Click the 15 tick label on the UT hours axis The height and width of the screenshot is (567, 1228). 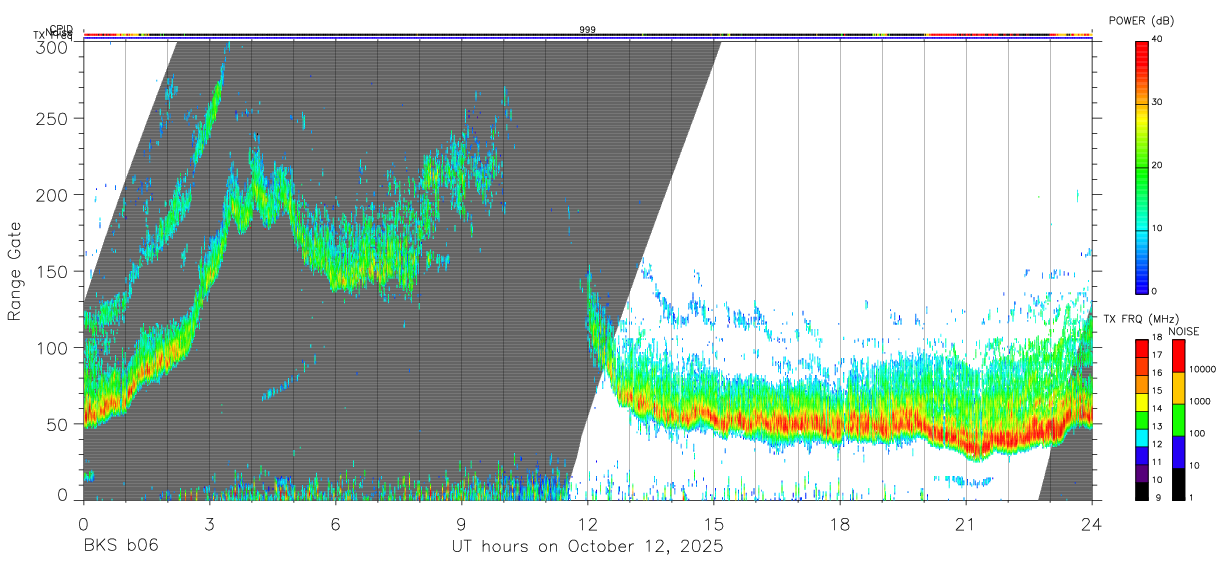[x=714, y=523]
